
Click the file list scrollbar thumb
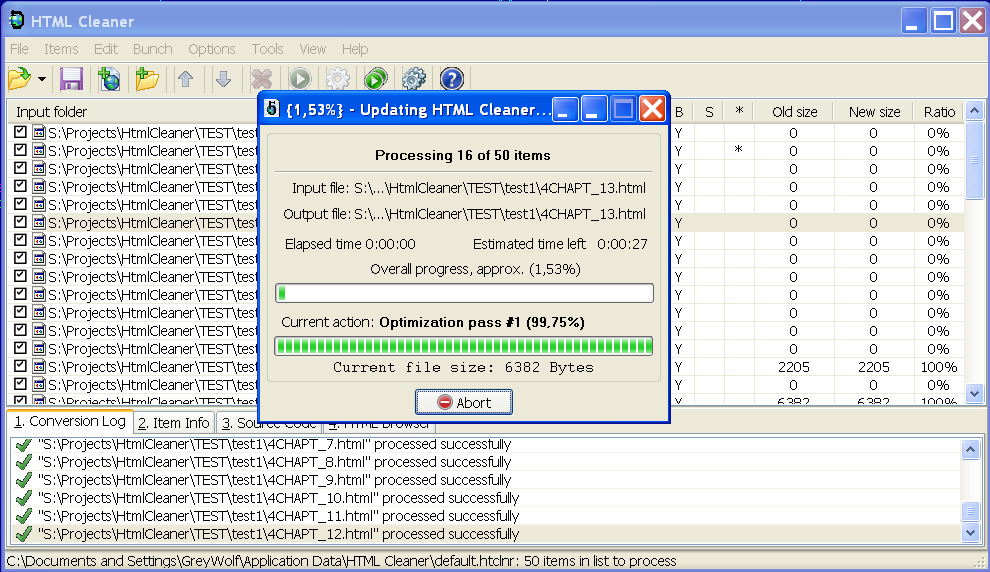coord(974,160)
